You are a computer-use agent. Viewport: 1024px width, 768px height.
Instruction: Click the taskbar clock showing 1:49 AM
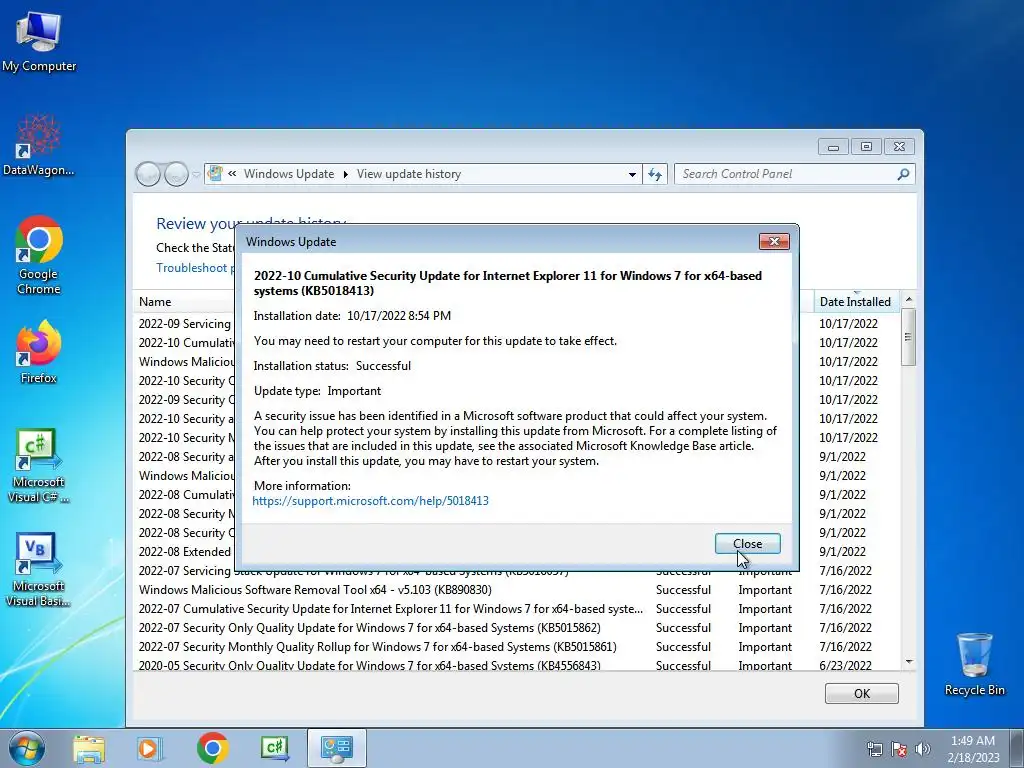(973, 748)
